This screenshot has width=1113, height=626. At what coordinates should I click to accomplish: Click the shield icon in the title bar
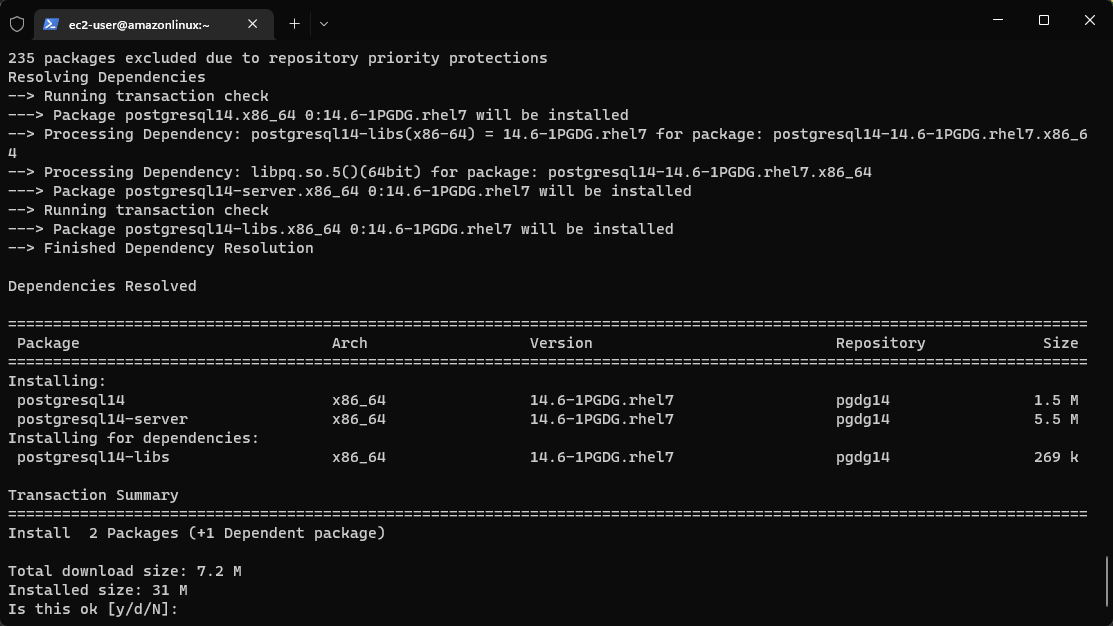[x=16, y=23]
